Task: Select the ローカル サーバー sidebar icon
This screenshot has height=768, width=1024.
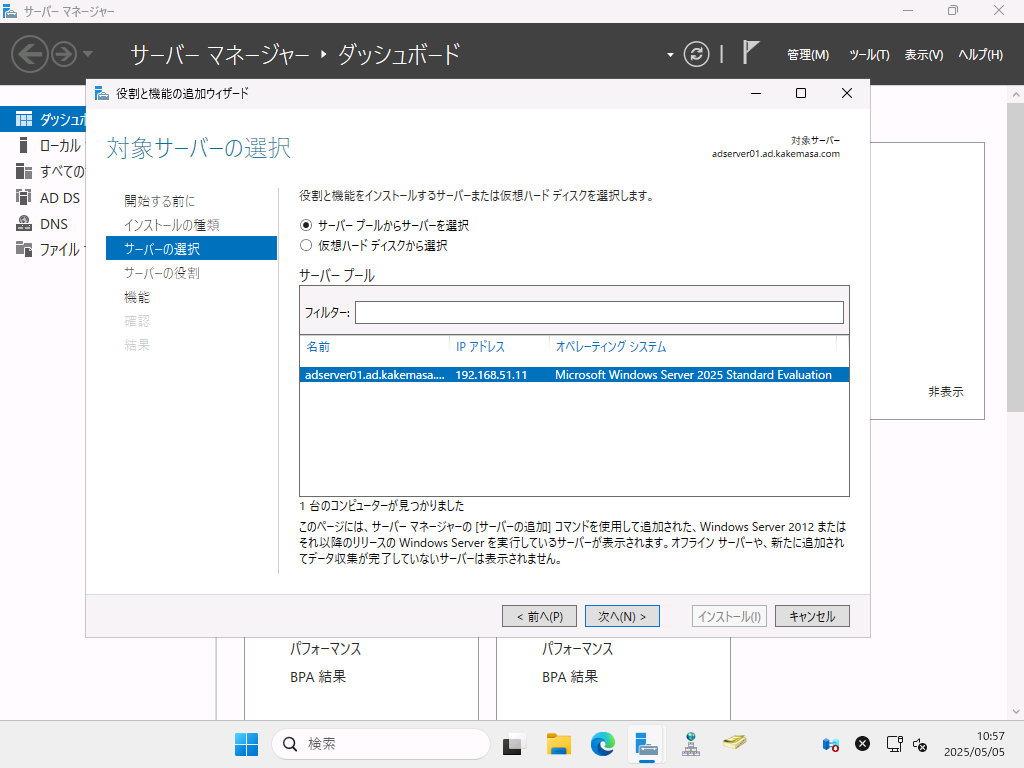Action: click(24, 145)
